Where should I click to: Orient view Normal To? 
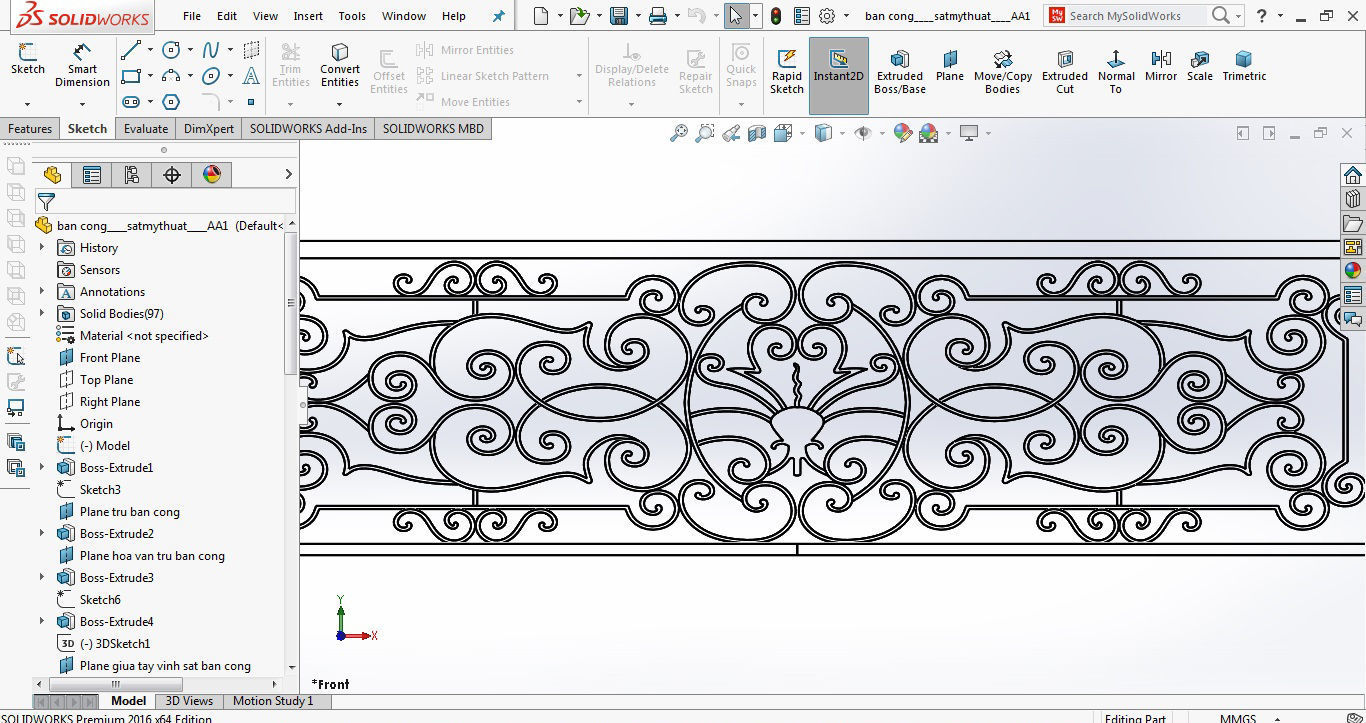pyautogui.click(x=1116, y=70)
